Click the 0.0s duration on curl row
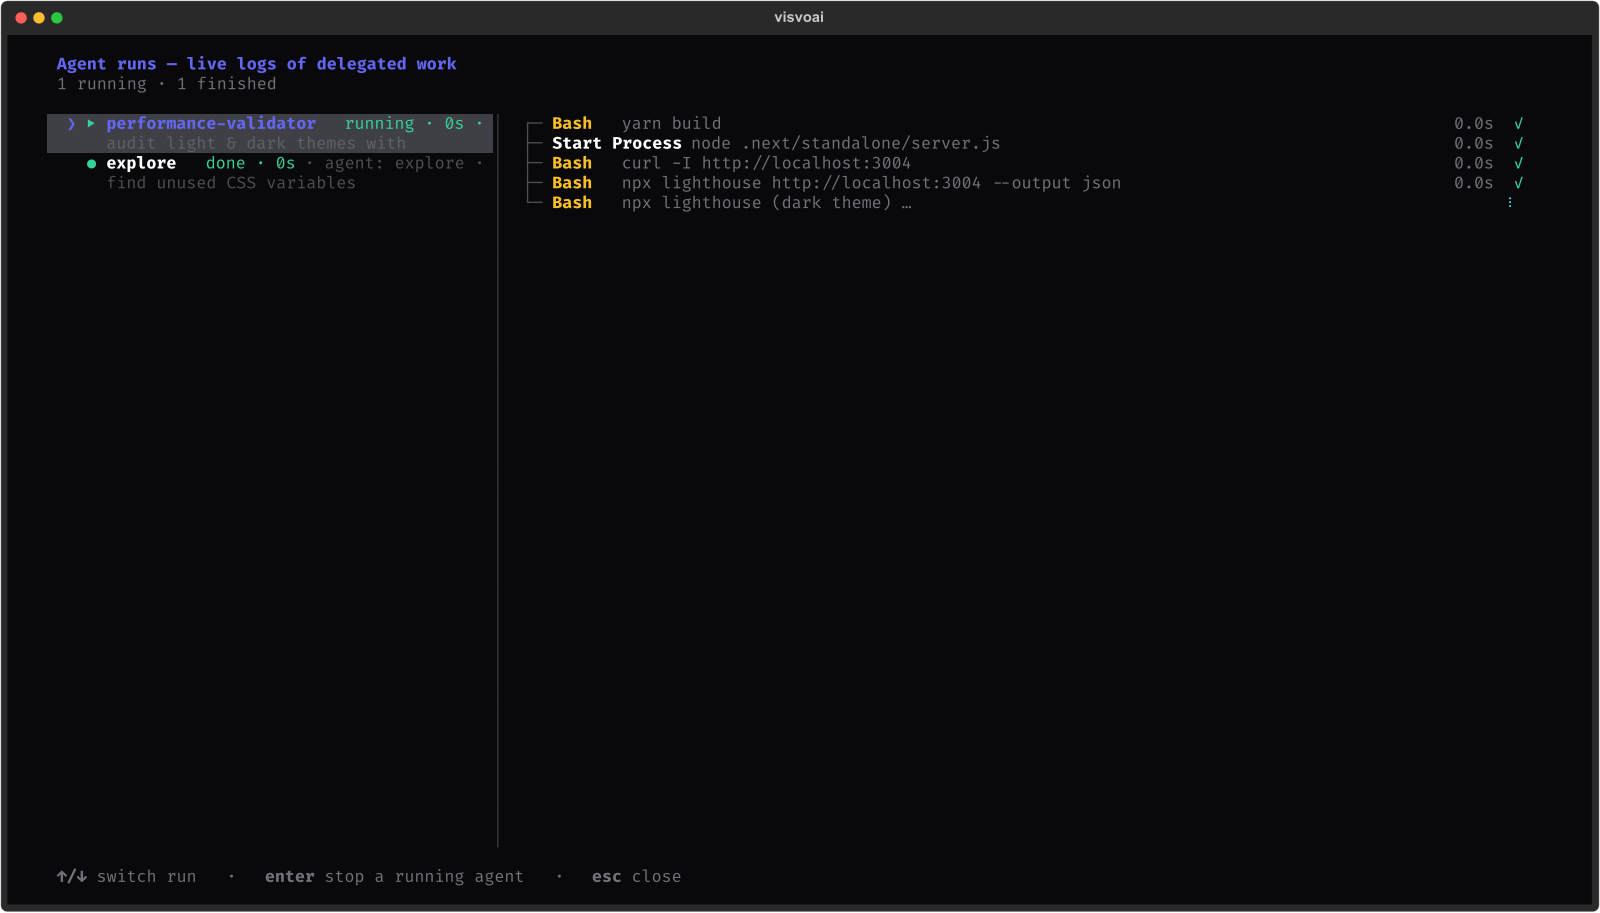Image resolution: width=1600 pixels, height=913 pixels. tap(1473, 164)
